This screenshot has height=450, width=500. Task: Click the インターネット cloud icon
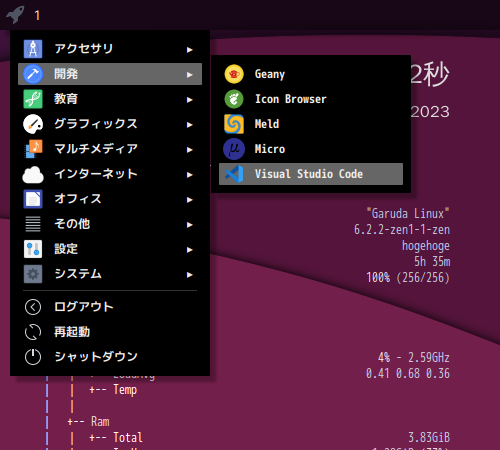point(33,174)
